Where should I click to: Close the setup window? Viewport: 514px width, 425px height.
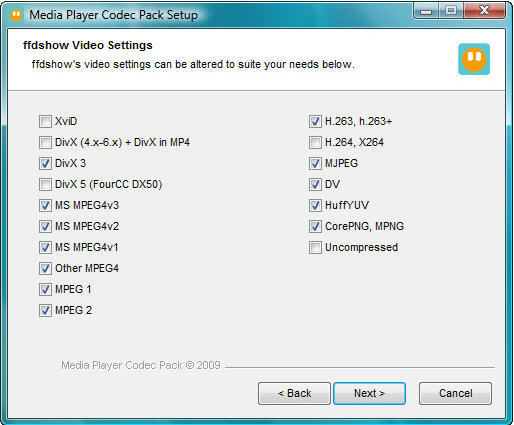click(484, 11)
